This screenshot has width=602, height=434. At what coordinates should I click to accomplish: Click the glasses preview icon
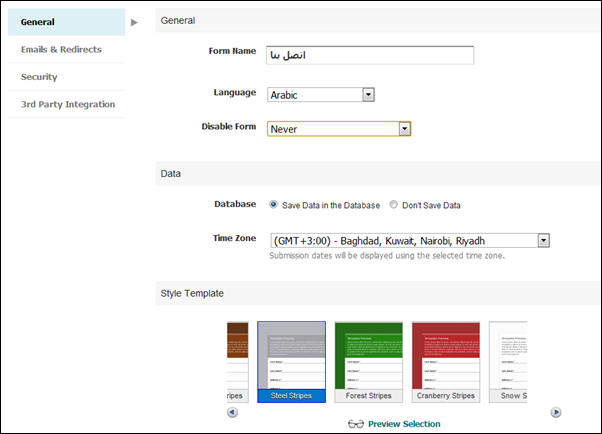(355, 424)
